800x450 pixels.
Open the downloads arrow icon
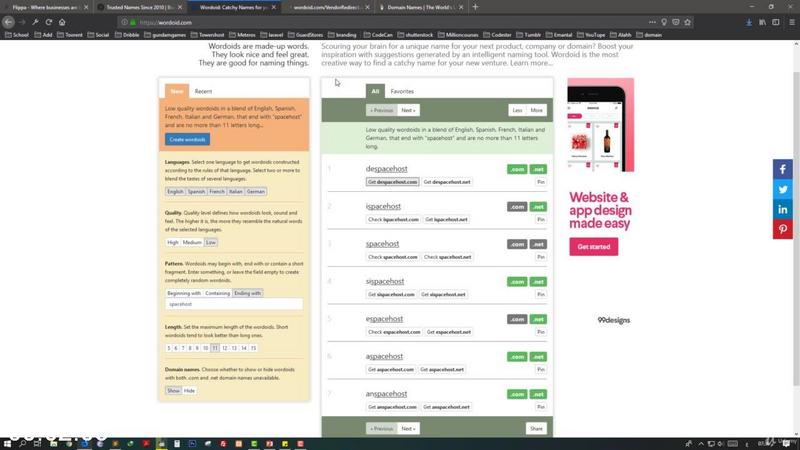pos(749,22)
